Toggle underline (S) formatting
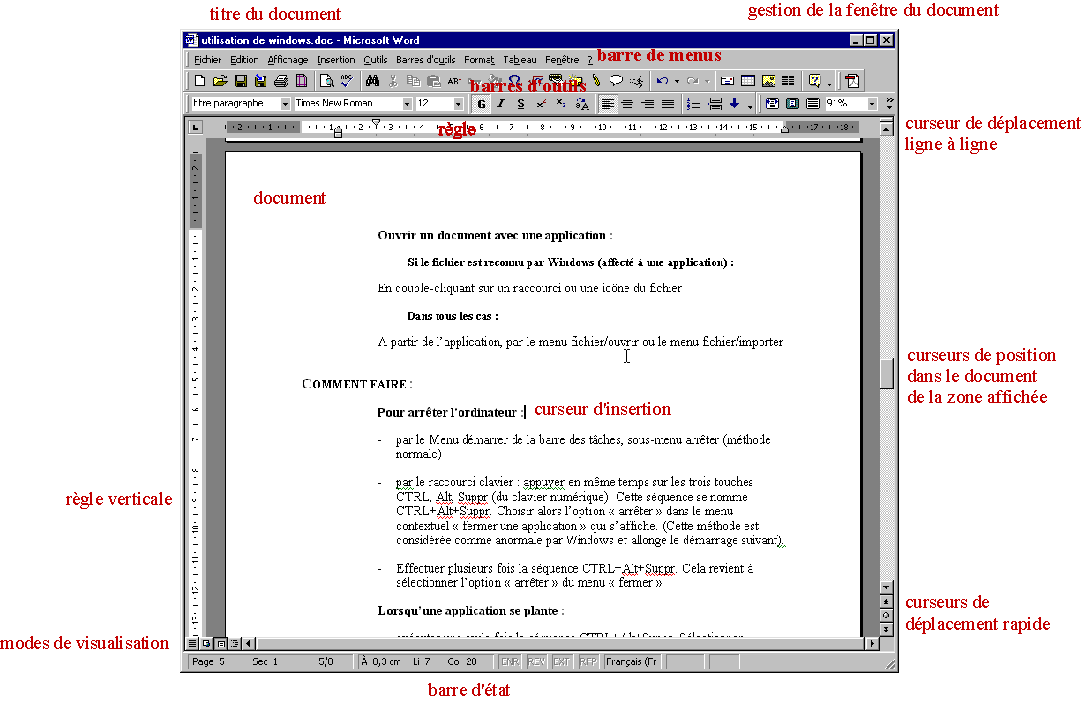This screenshot has width=1085, height=702. click(521, 104)
